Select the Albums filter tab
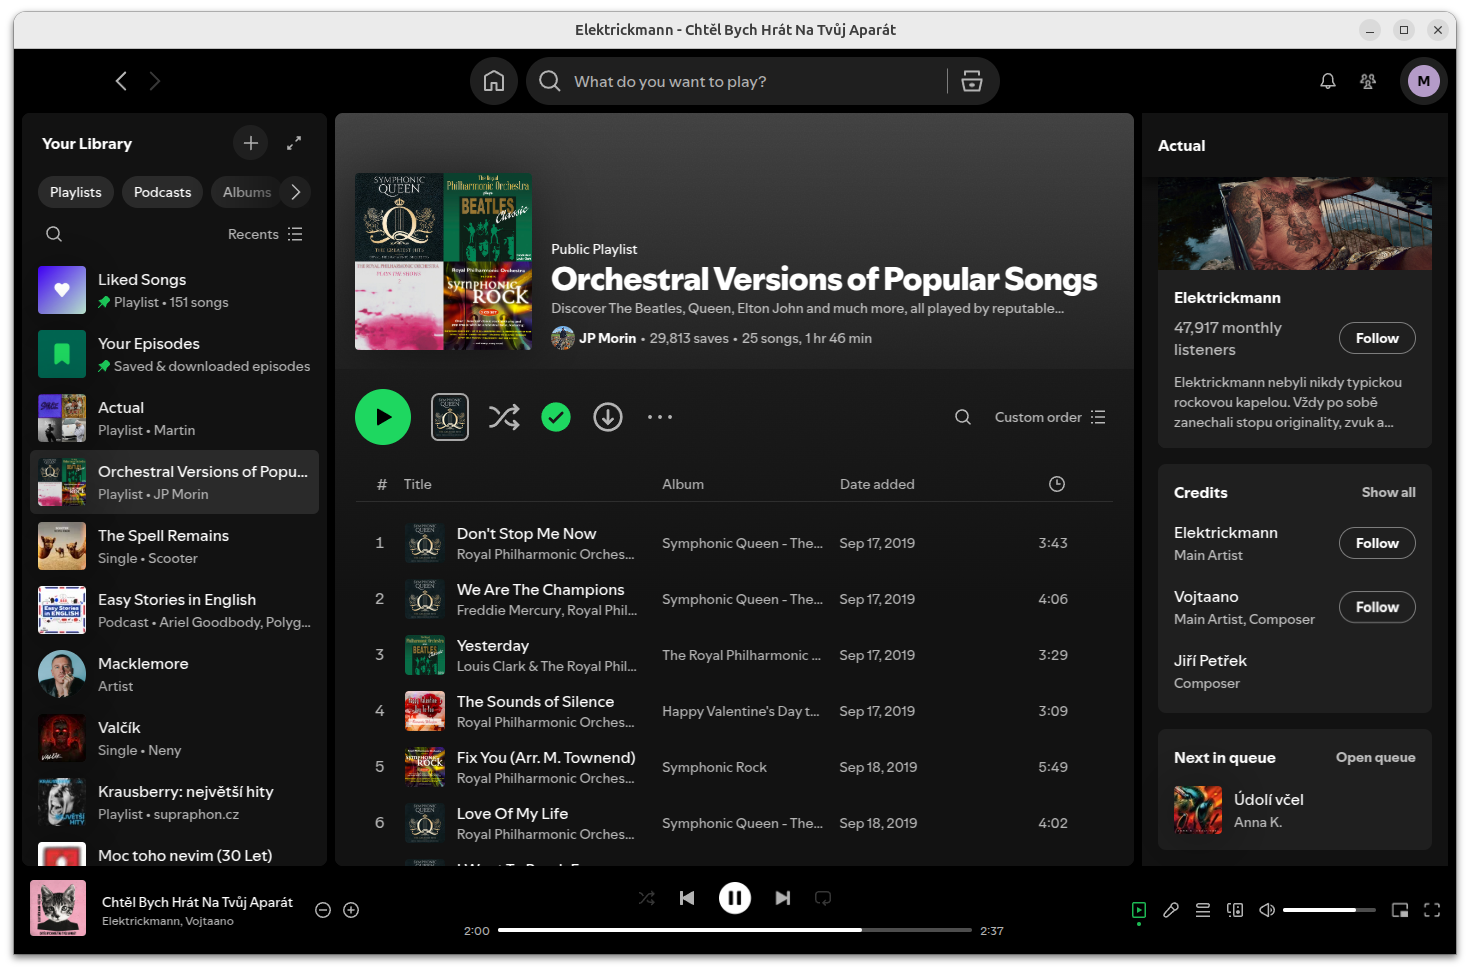This screenshot has width=1470, height=971. click(247, 192)
